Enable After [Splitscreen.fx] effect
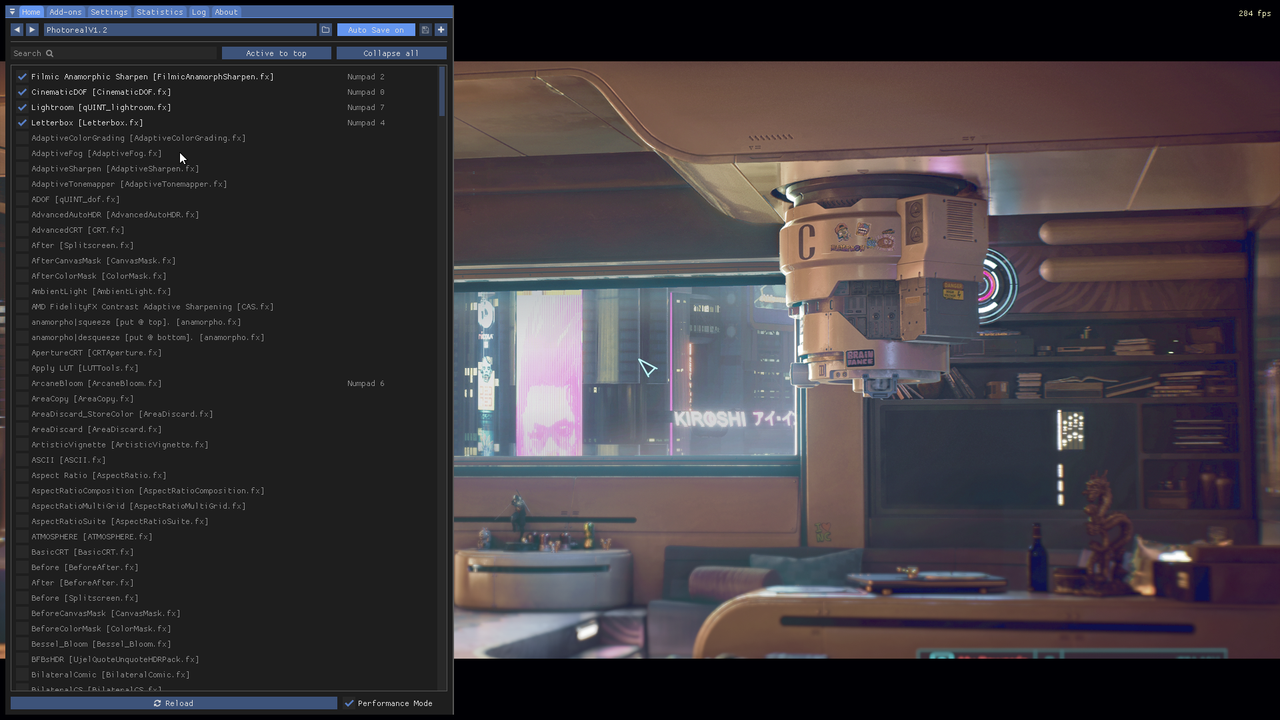 coord(22,245)
